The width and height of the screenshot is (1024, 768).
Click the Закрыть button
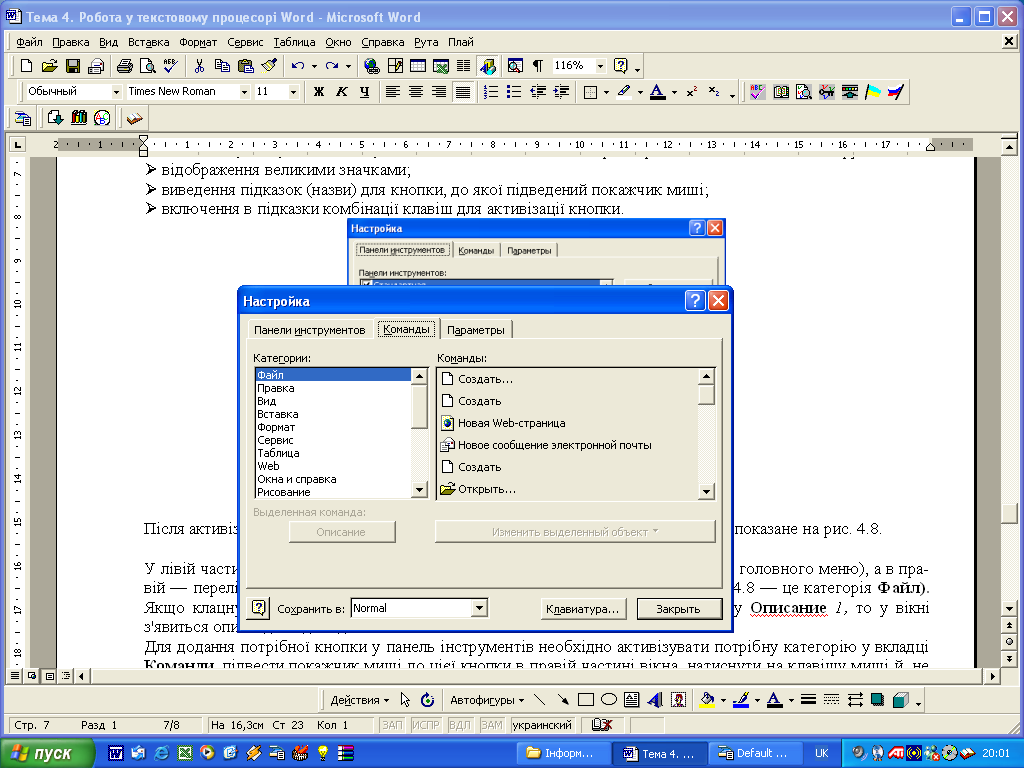tap(679, 609)
